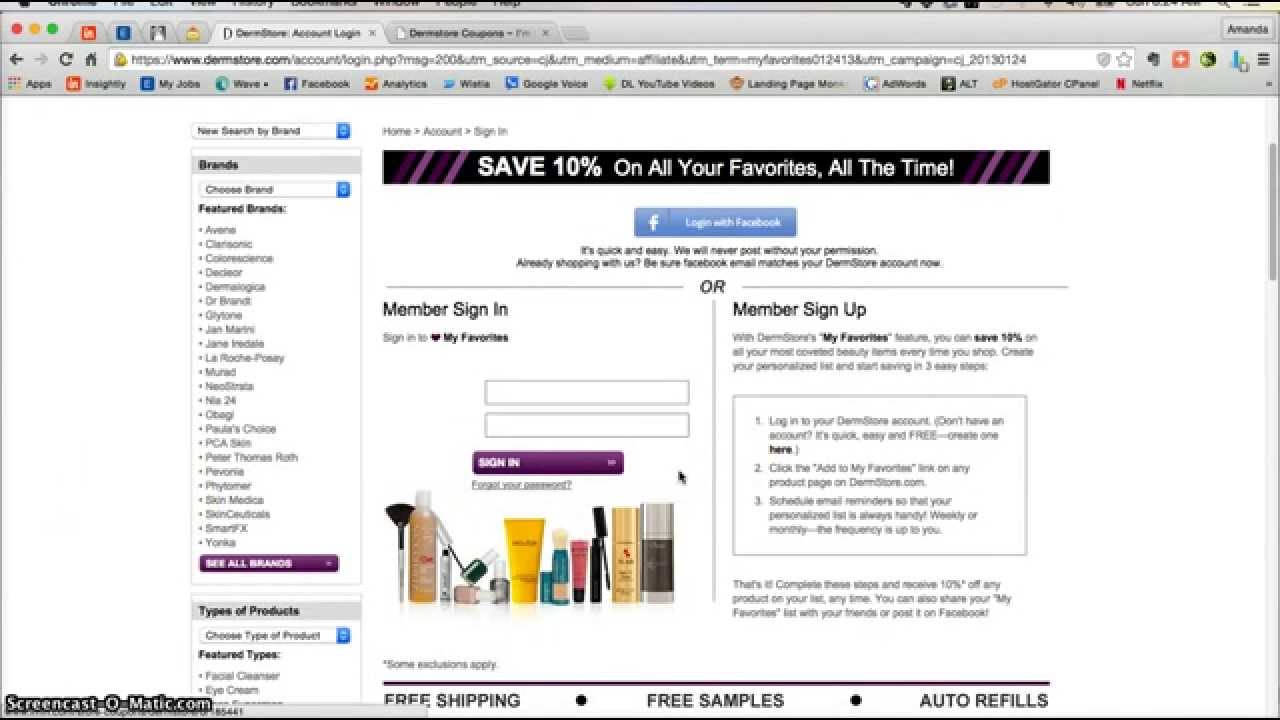Open the Wistia bookmark
The image size is (1280, 720).
(466, 84)
